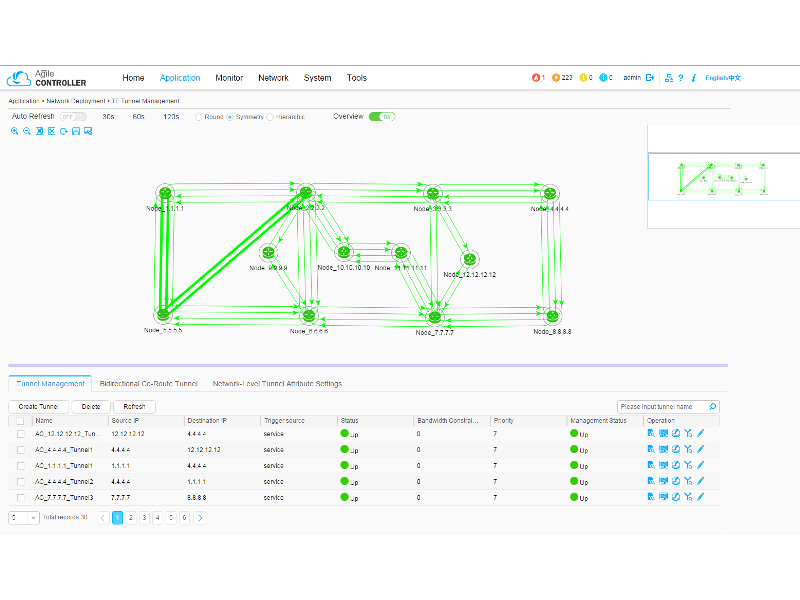This screenshot has height=600, width=800.
Task: Open the orange alarm indicator showing 223
Action: (x=562, y=78)
